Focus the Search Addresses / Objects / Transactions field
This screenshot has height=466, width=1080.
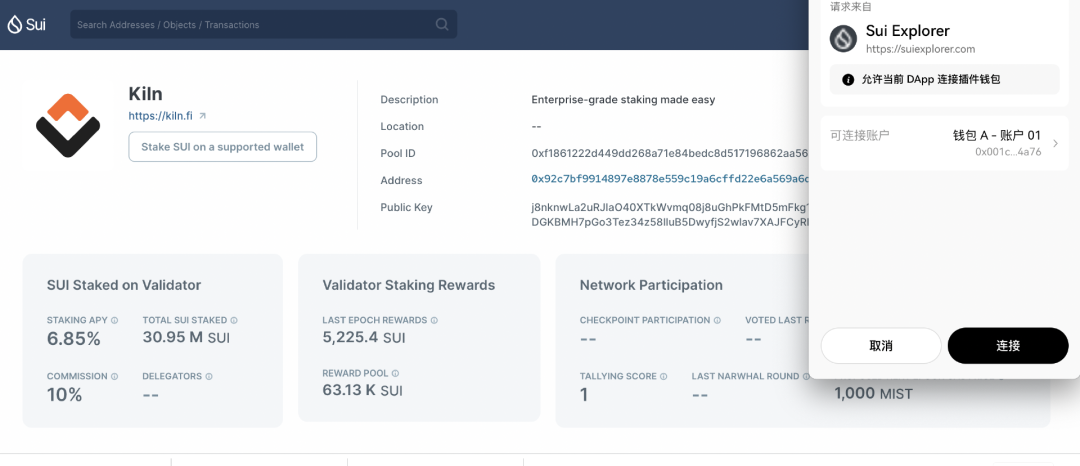[x=264, y=25]
